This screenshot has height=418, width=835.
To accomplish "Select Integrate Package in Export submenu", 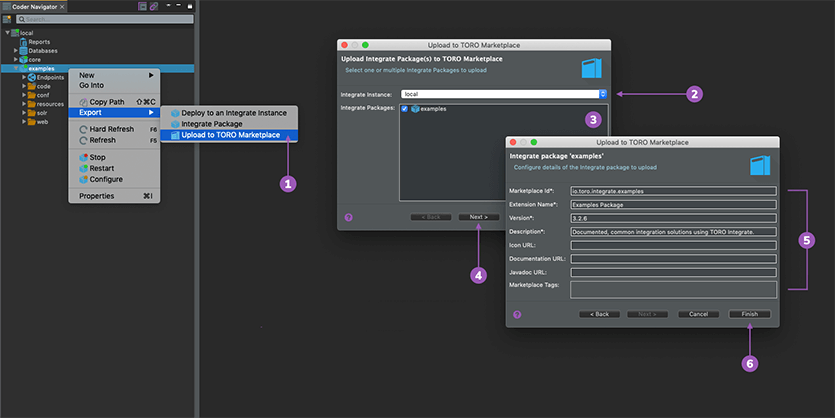I will click(x=229, y=124).
